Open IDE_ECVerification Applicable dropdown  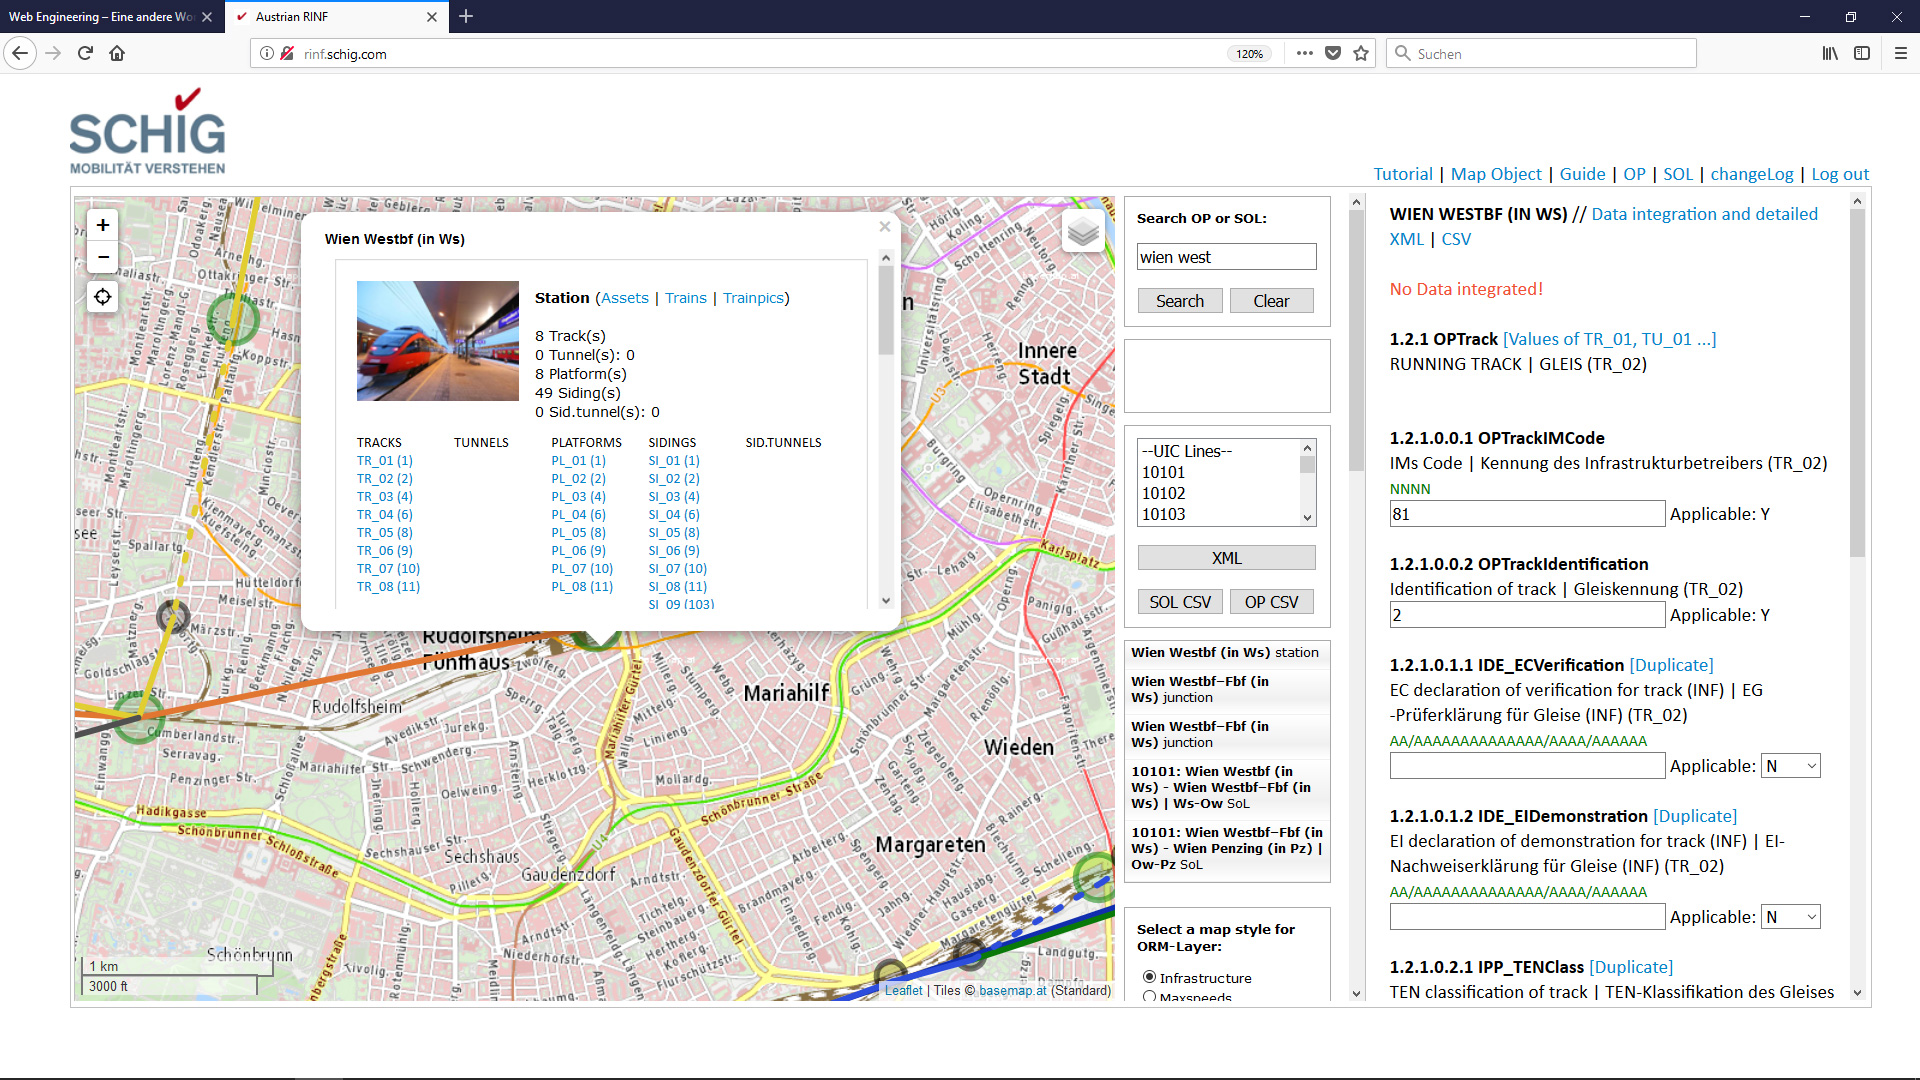(x=1790, y=766)
